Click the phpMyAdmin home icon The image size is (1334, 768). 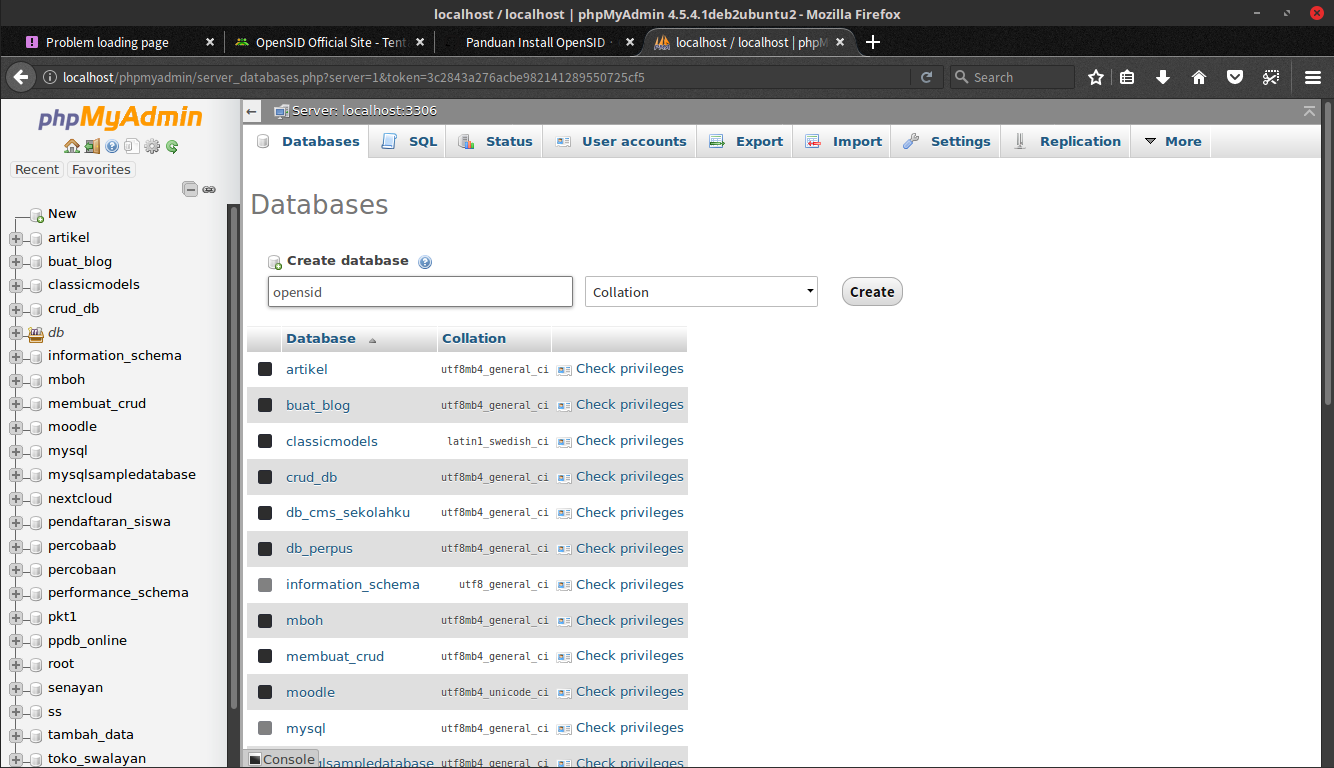pos(72,146)
